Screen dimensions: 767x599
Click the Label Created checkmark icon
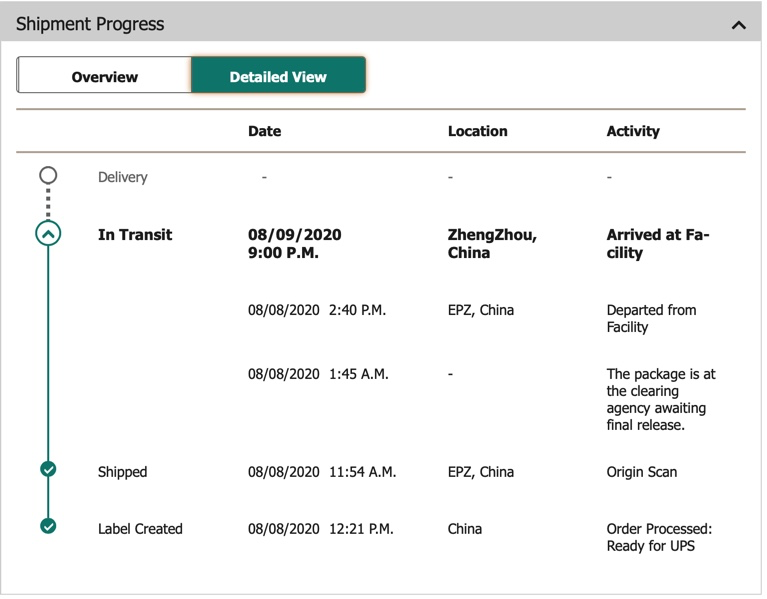click(x=48, y=526)
